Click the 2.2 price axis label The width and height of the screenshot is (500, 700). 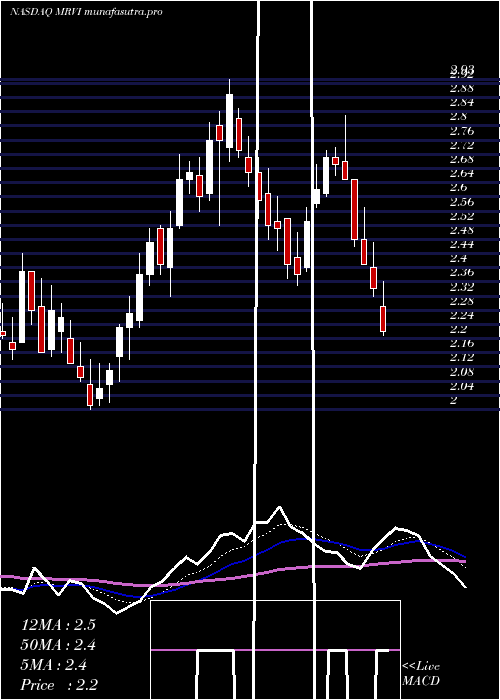(x=458, y=329)
